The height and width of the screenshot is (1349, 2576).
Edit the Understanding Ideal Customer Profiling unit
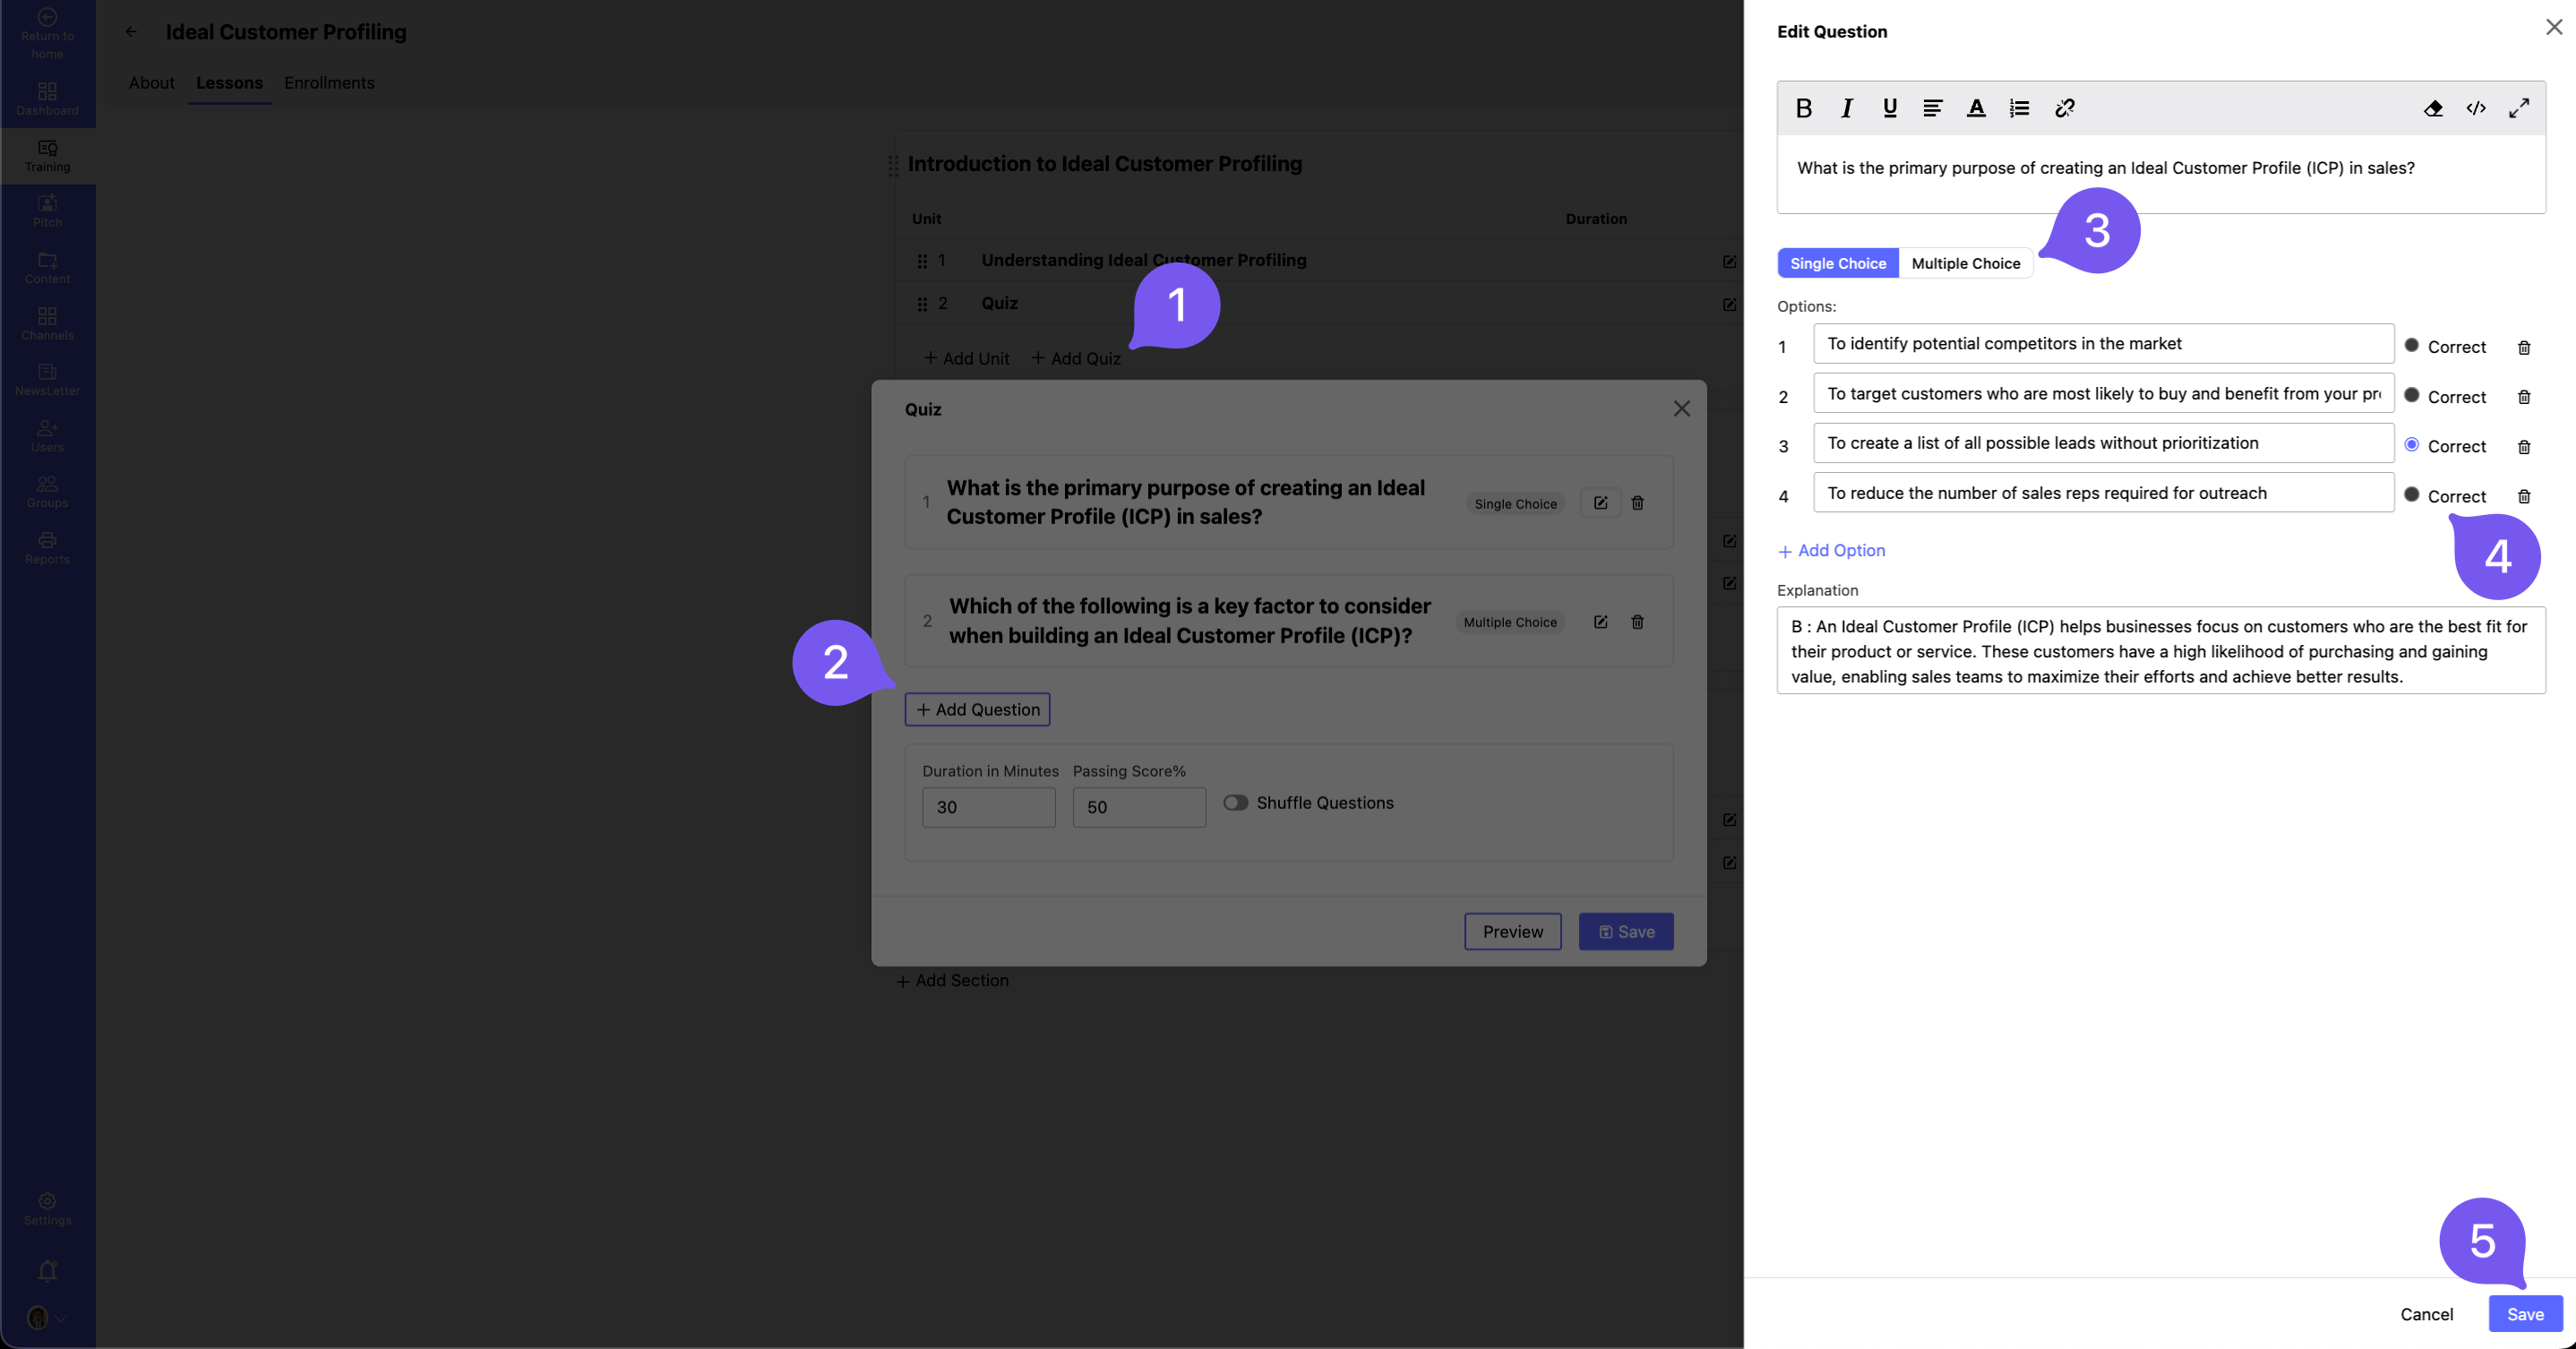point(1729,261)
